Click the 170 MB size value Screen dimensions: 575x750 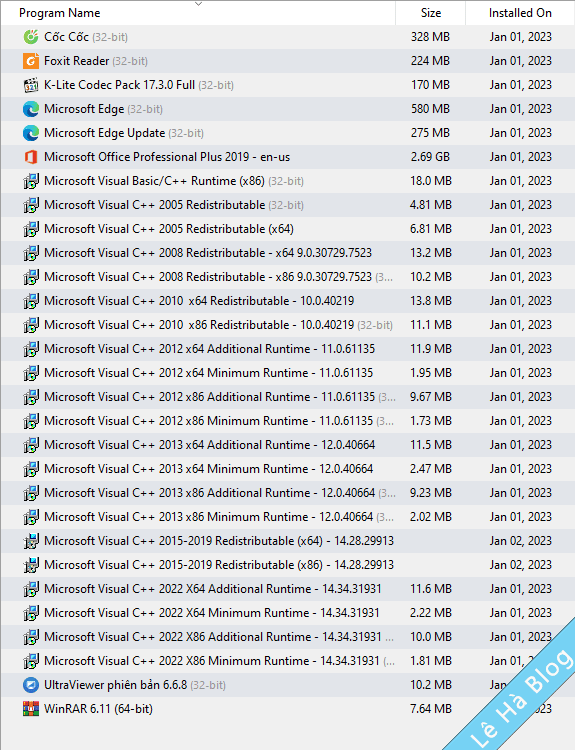click(430, 85)
